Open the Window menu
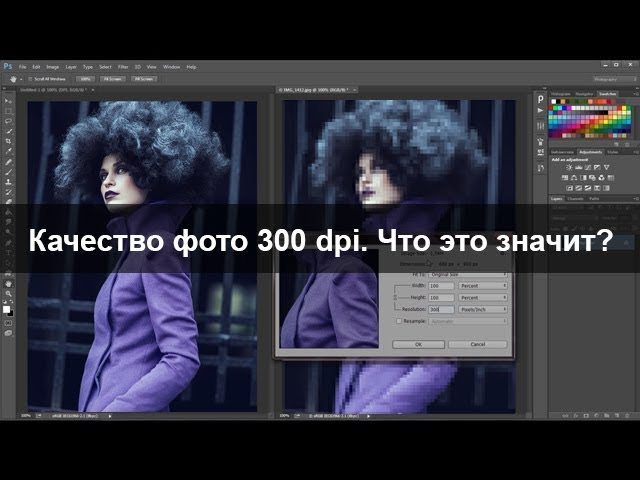 coord(171,67)
